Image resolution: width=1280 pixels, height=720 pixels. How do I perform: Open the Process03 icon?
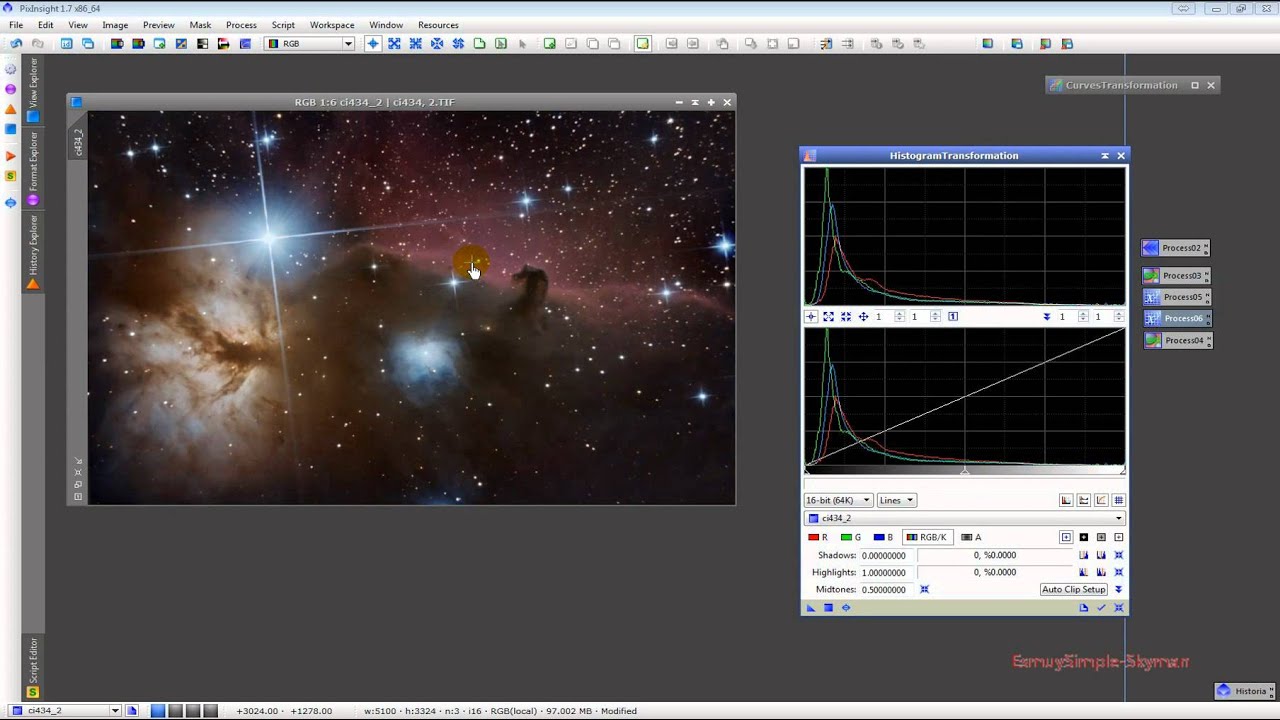point(1176,275)
